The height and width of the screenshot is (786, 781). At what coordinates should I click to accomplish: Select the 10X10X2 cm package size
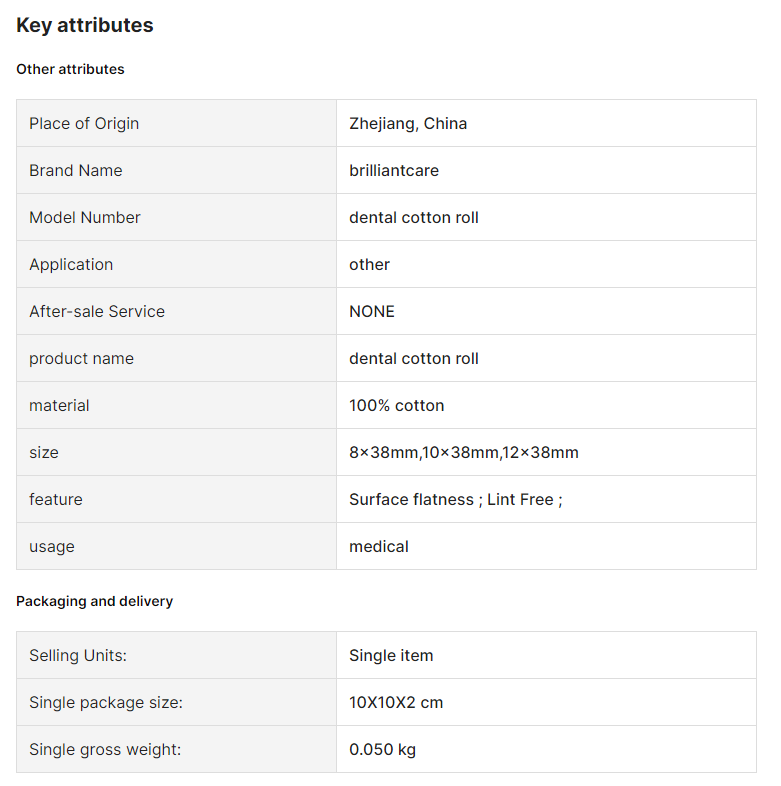pos(396,703)
